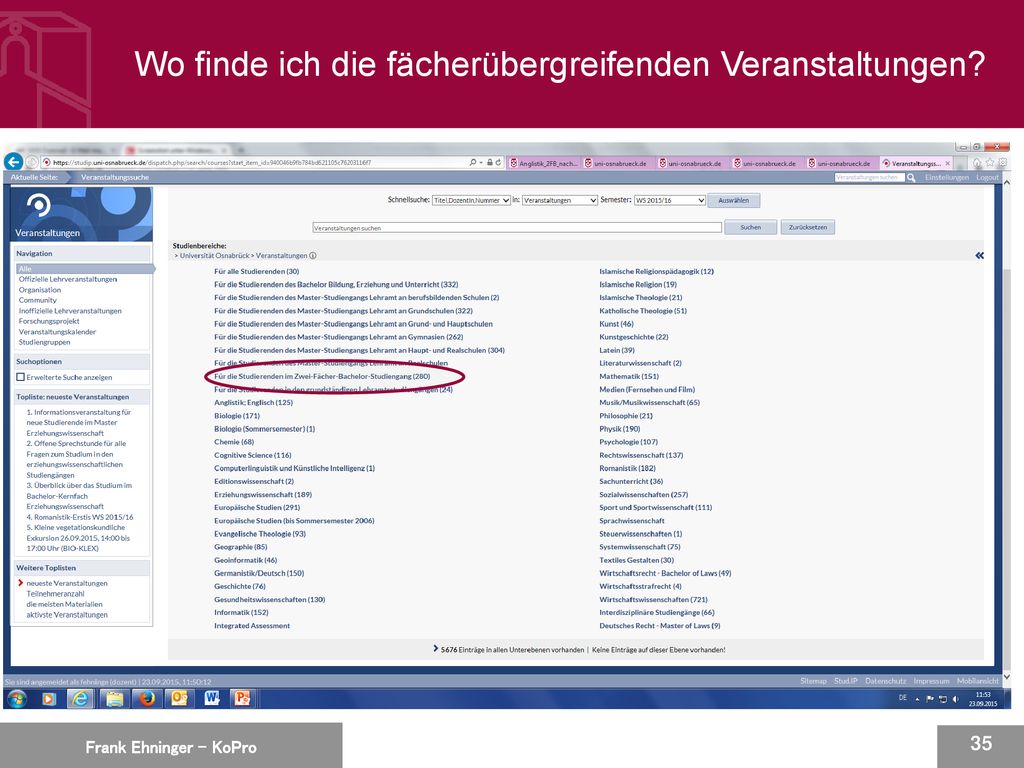This screenshot has height=768, width=1024.
Task: Open the 'in: Veranstaltungen' dropdown
Action: (560, 200)
